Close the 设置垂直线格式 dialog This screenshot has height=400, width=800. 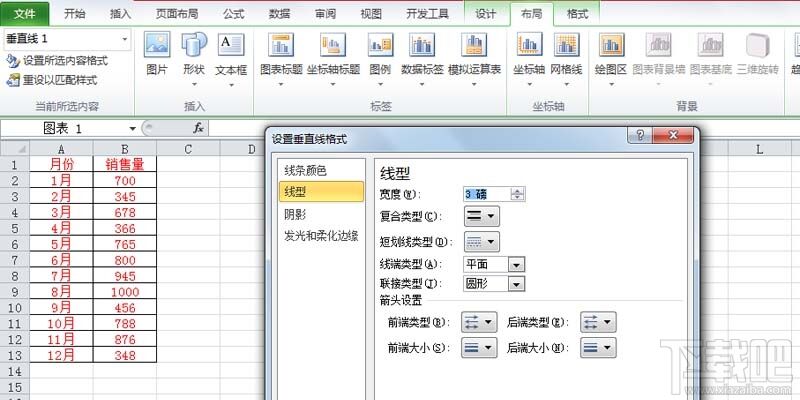click(x=672, y=135)
